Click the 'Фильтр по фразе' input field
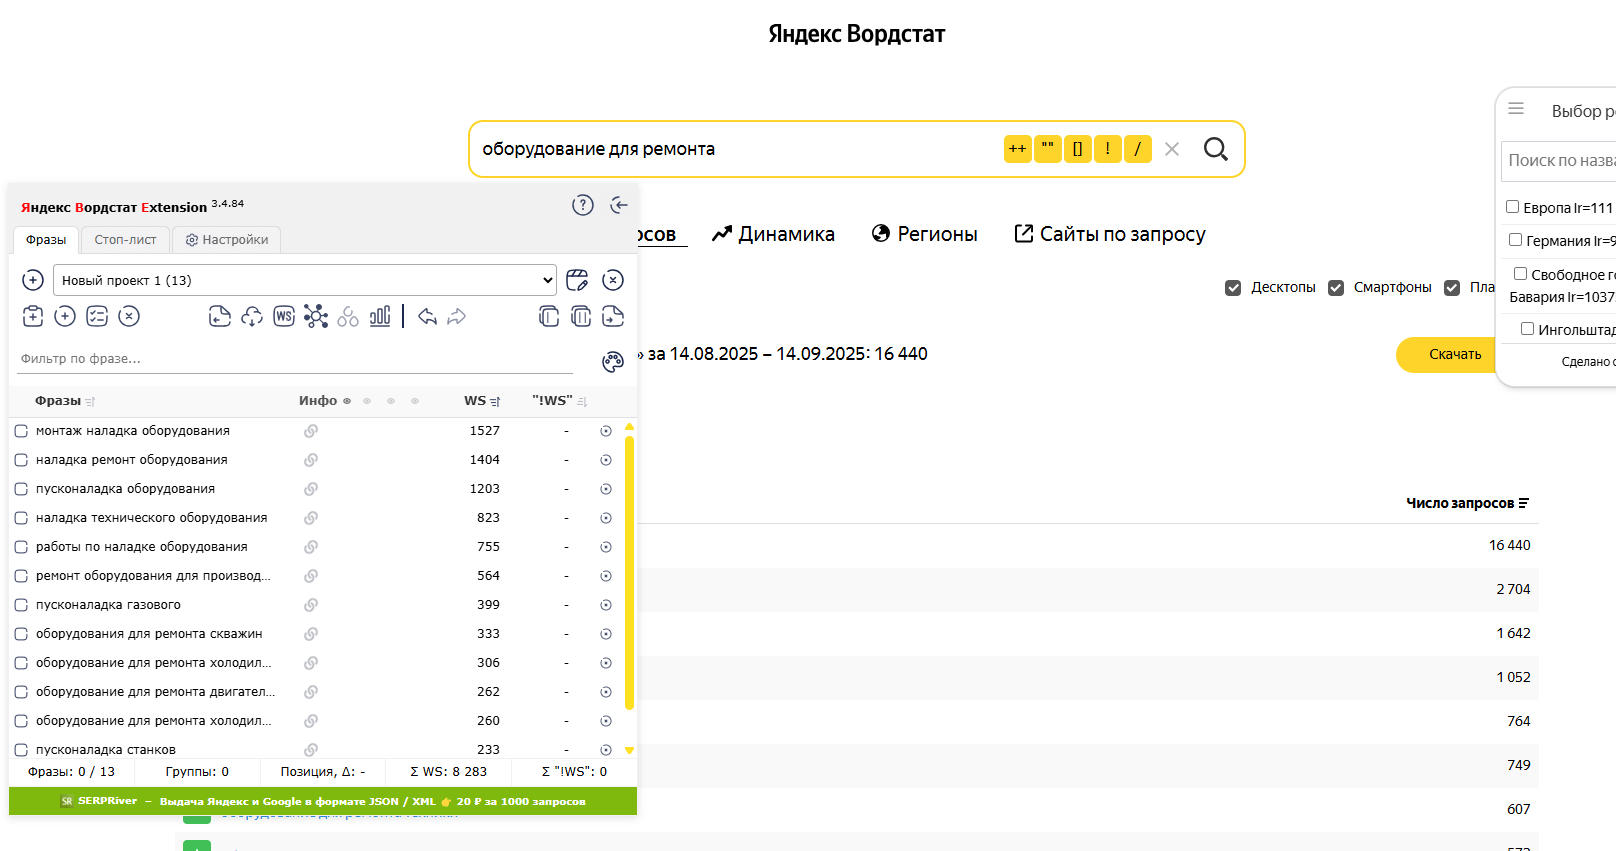The image size is (1616, 851). [295, 359]
